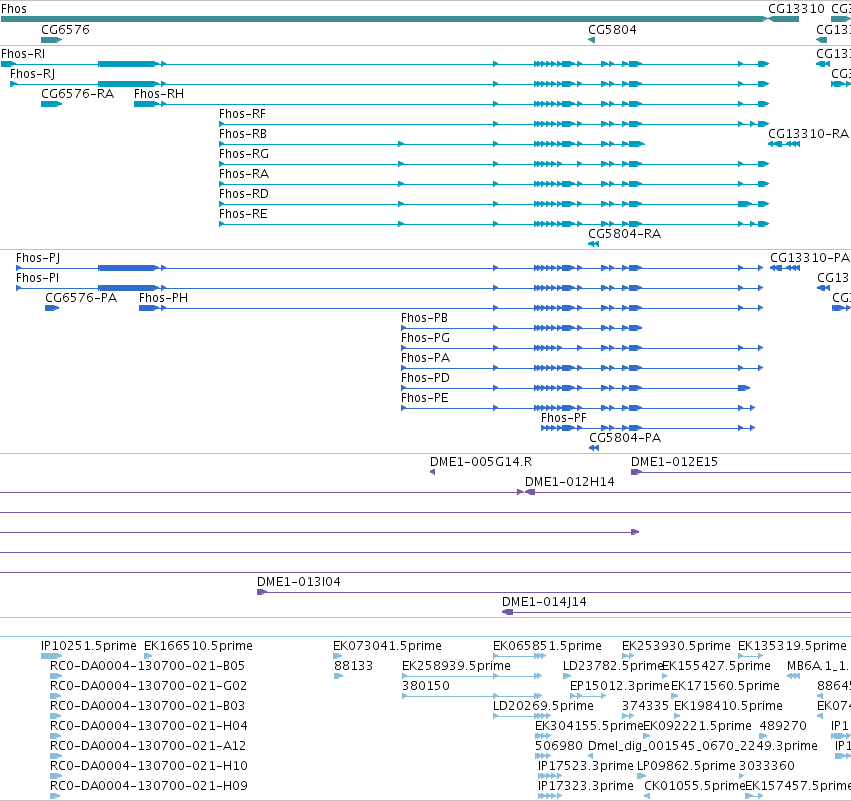Viewport: 851px width, 801px height.
Task: Click the Fhos-RH transcript label
Action: point(159,94)
